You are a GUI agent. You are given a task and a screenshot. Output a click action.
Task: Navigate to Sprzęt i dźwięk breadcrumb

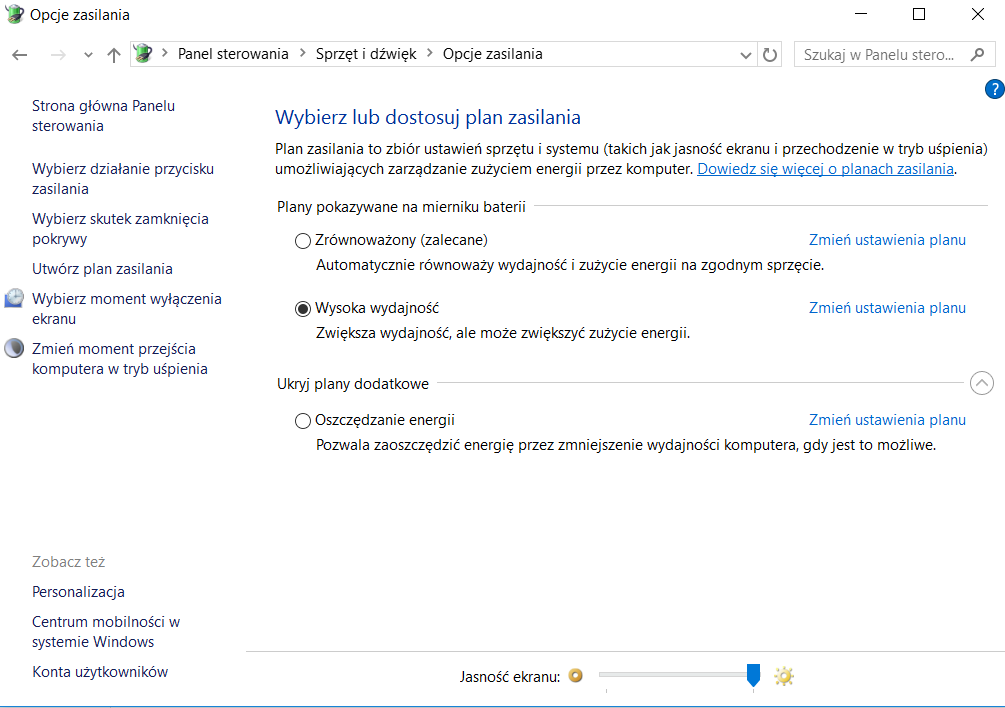pos(366,53)
